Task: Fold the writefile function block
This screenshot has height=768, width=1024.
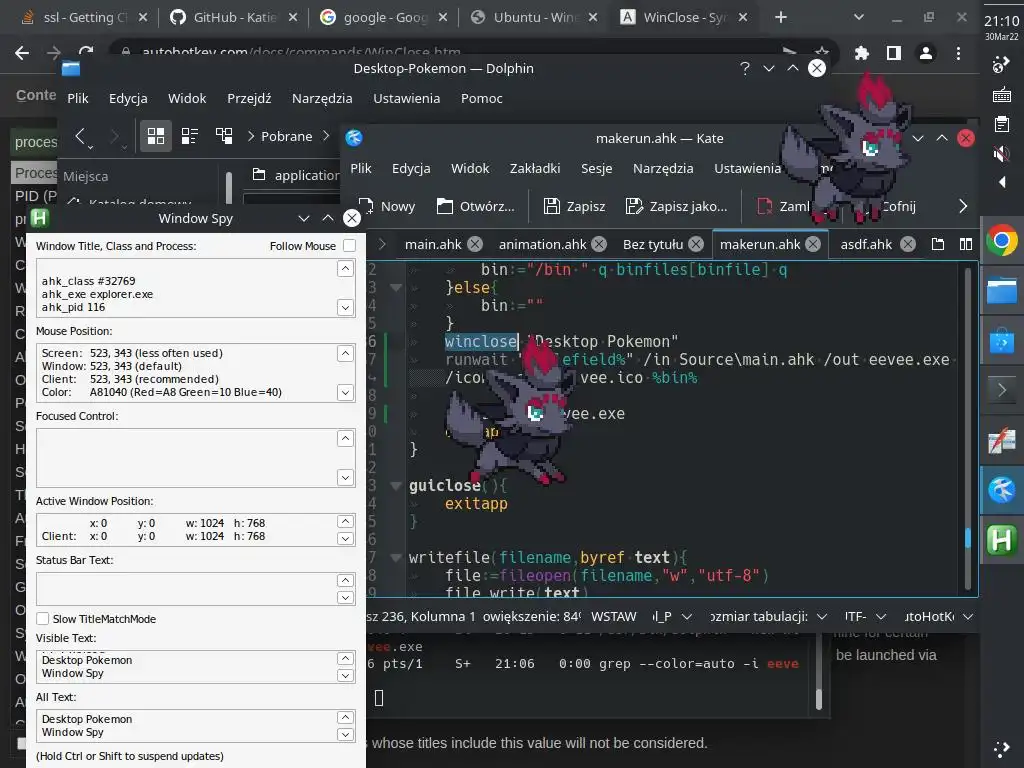Action: [x=395, y=557]
